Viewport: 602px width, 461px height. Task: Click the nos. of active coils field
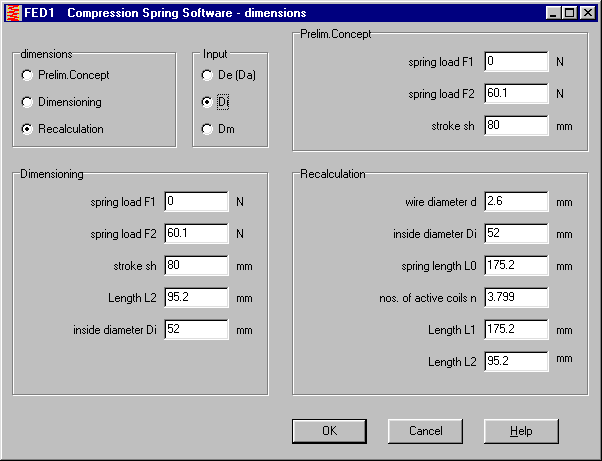515,297
